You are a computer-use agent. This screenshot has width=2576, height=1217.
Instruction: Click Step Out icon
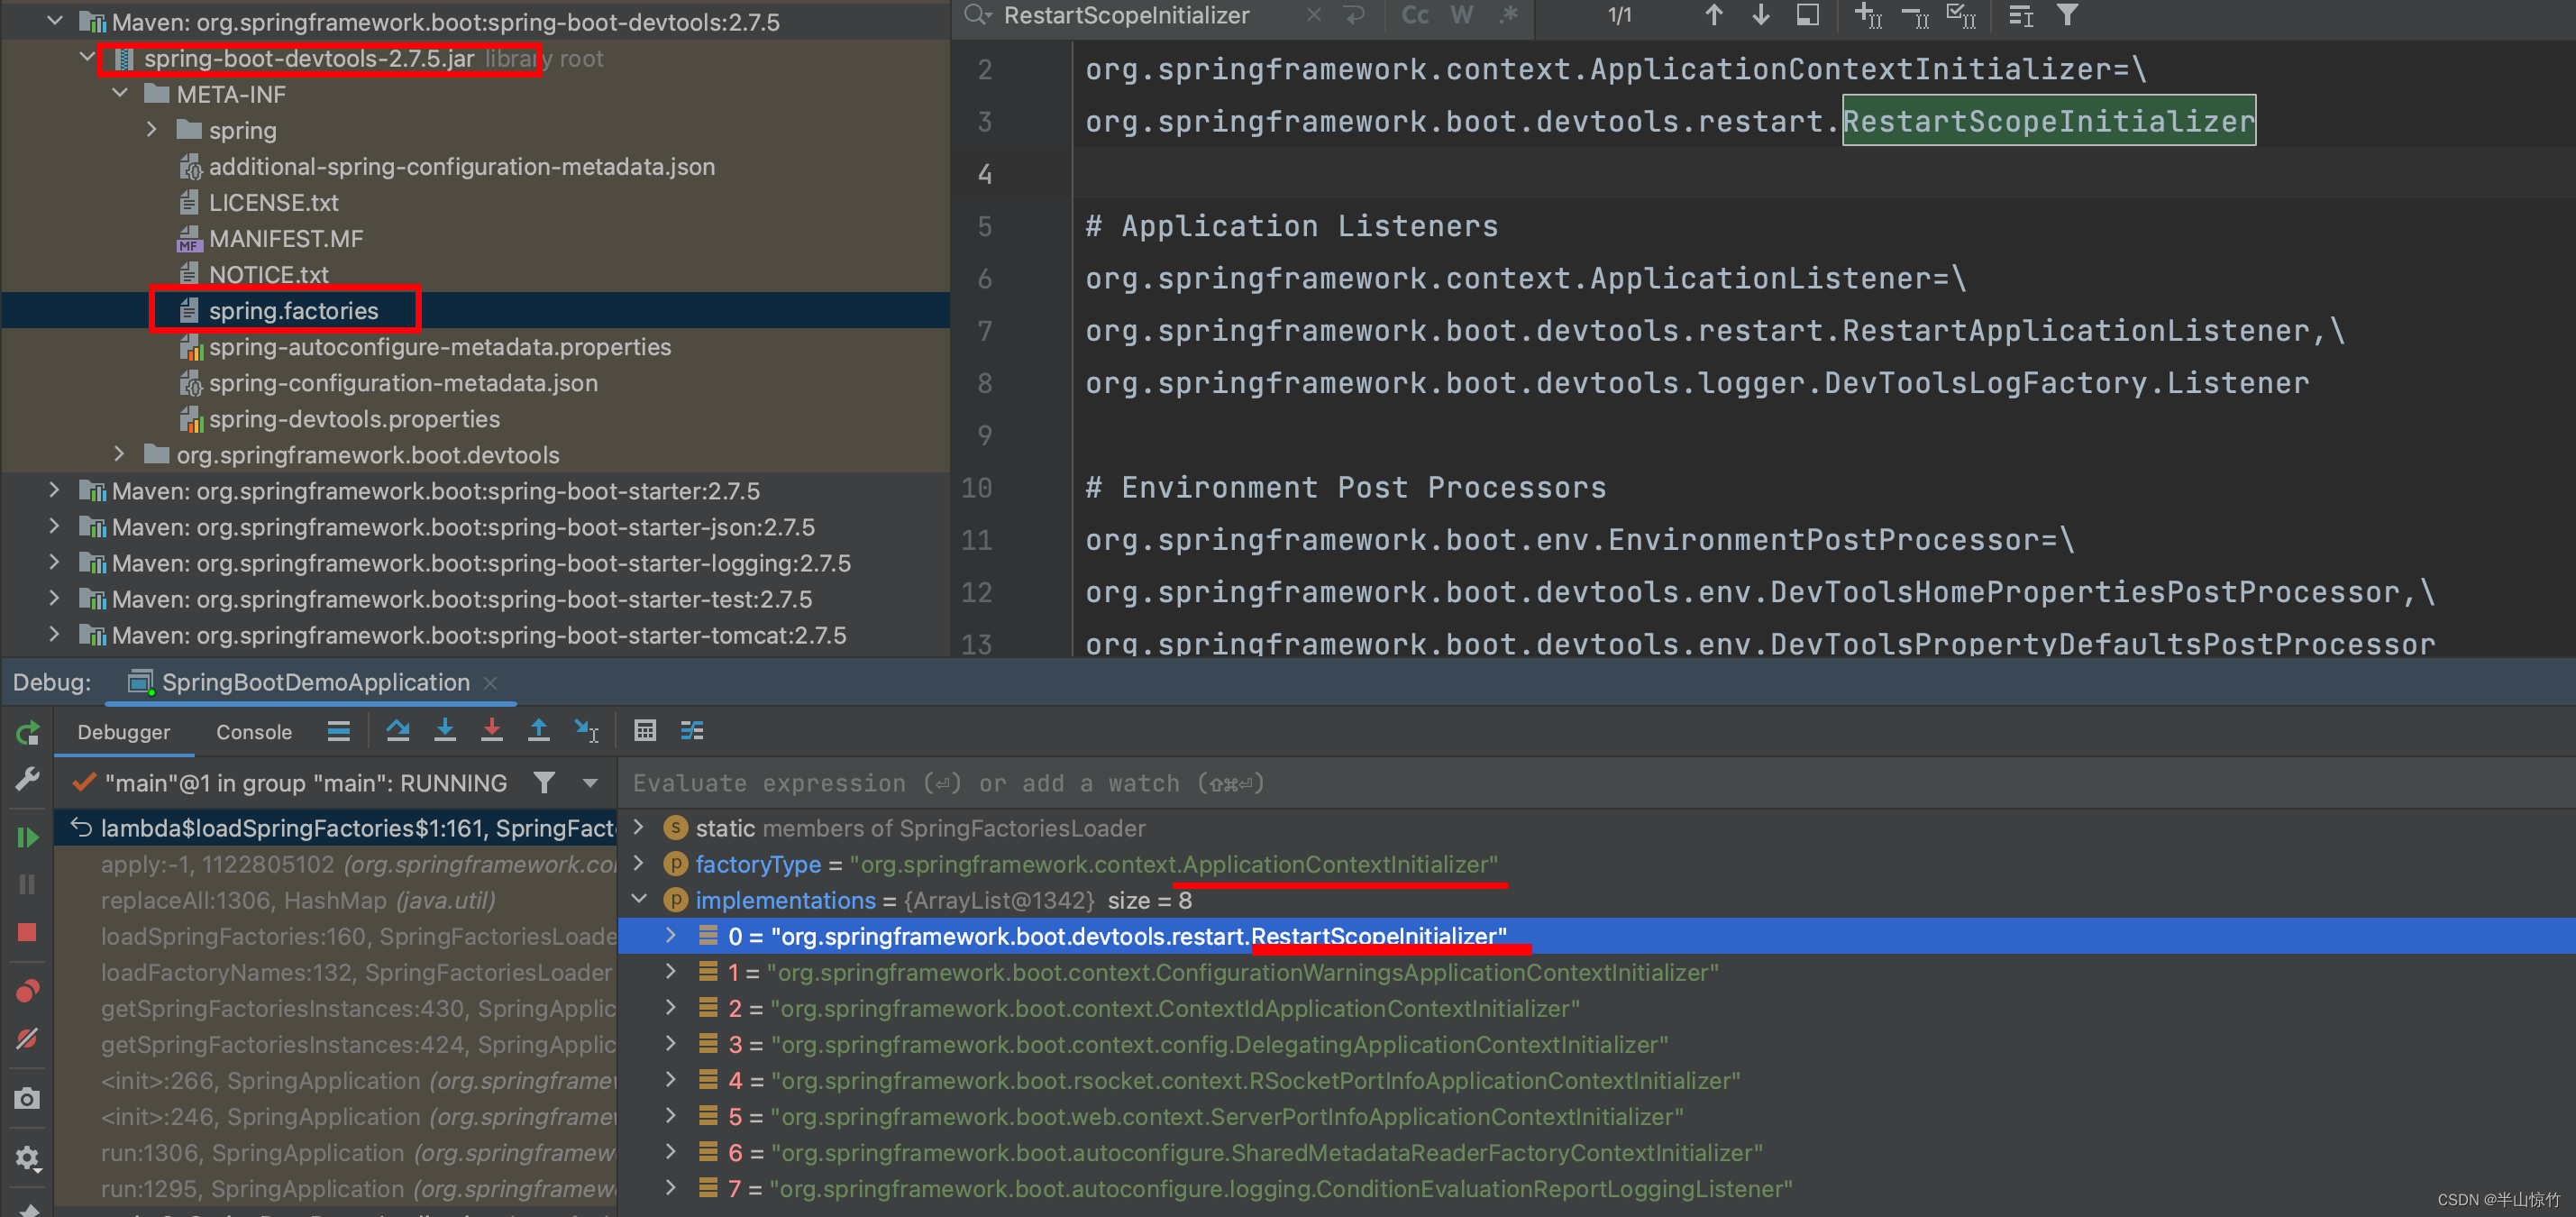(539, 731)
